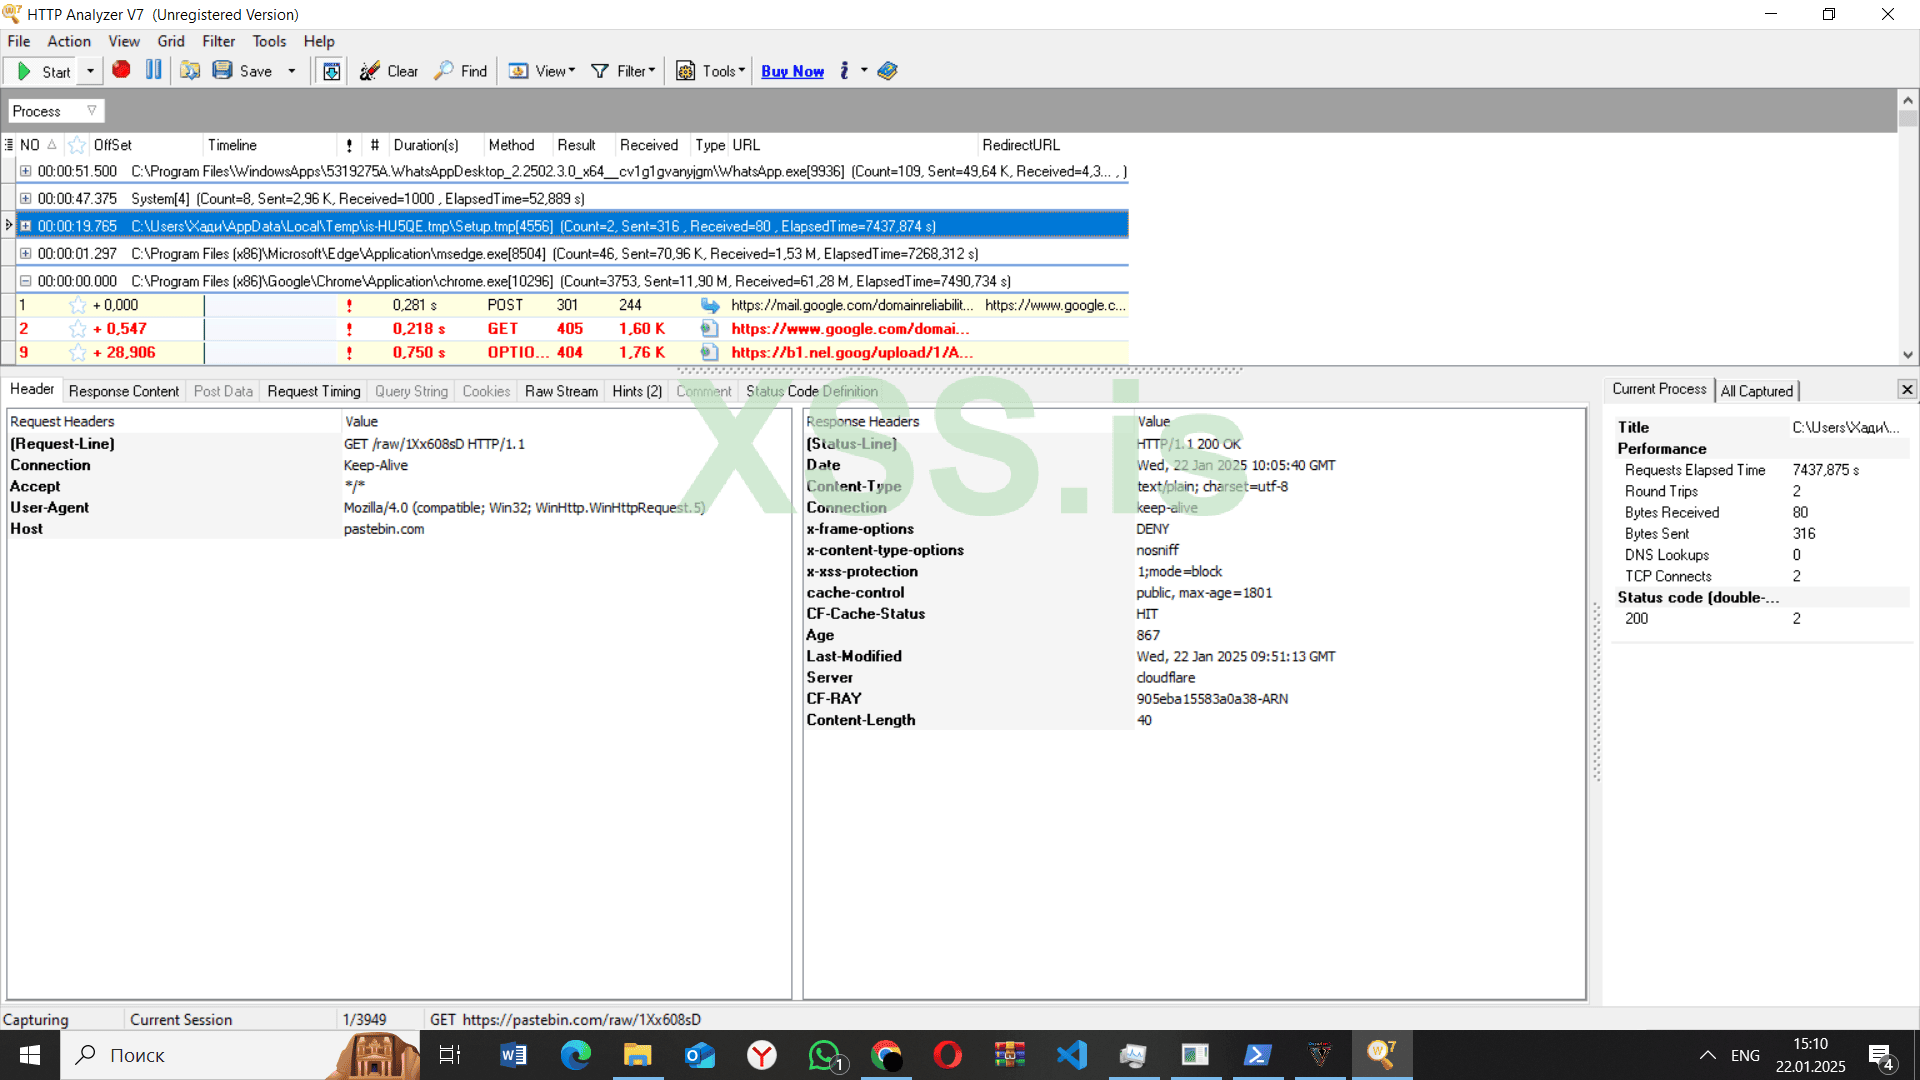Click the blue info icon
This screenshot has width=1920, height=1080.
point(845,71)
